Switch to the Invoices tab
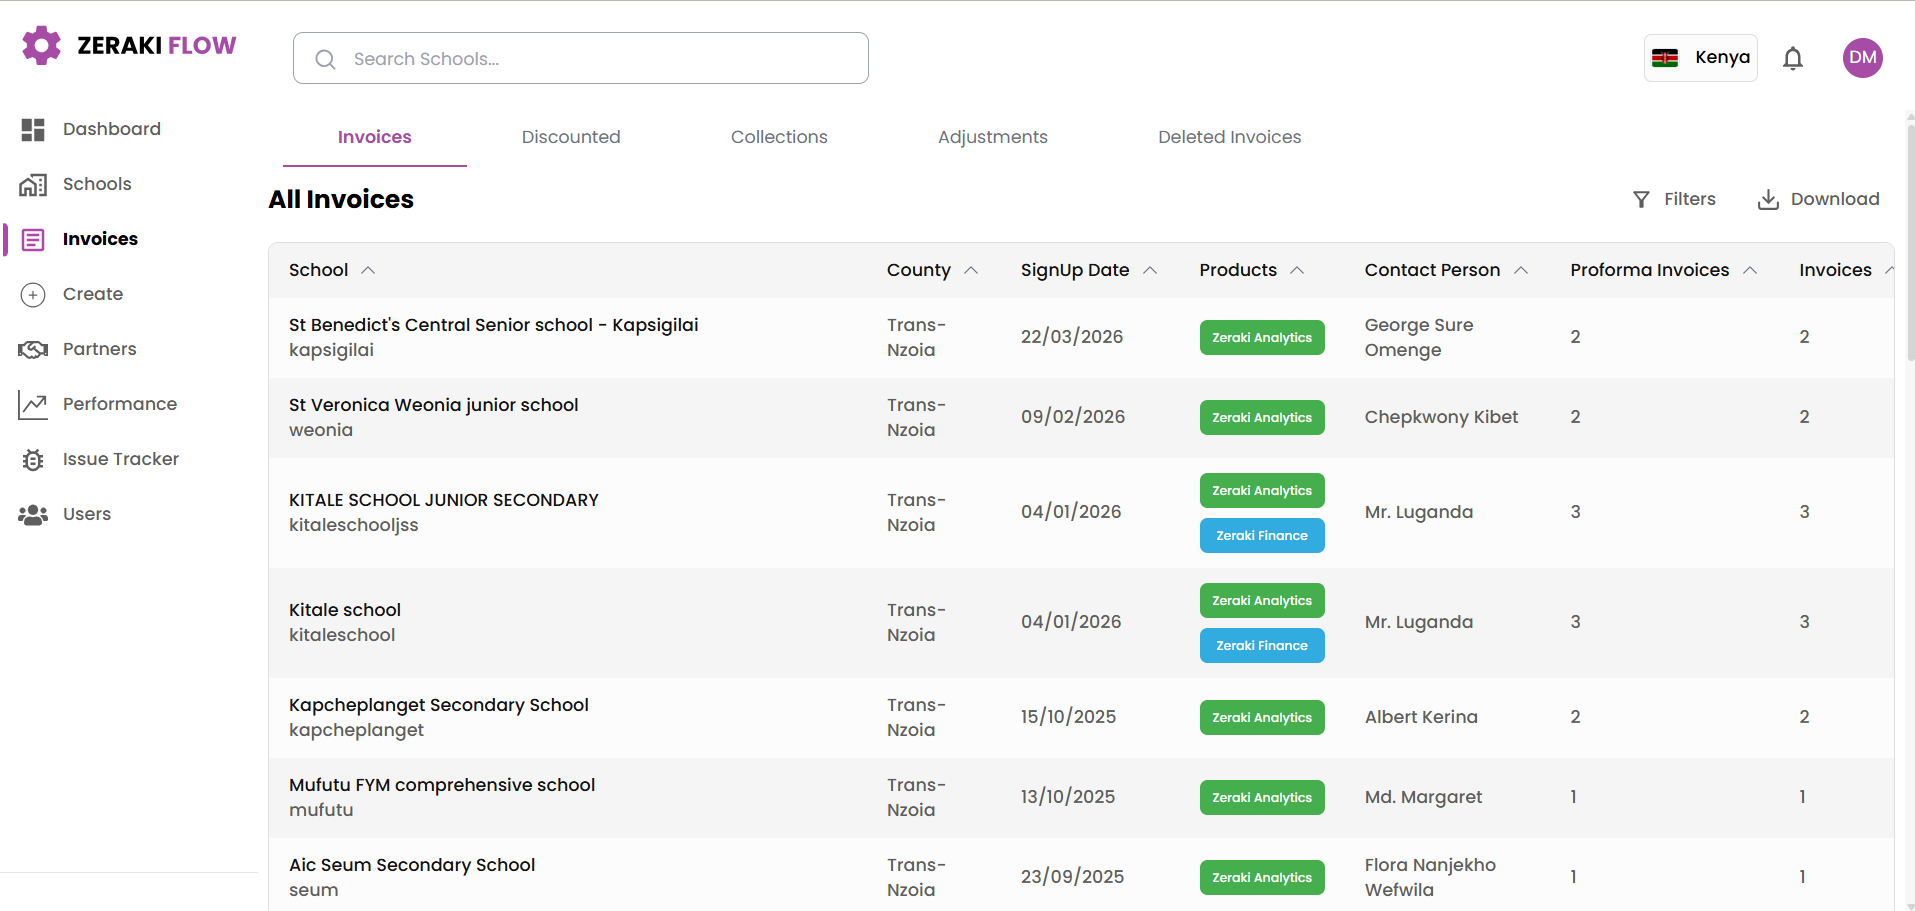 375,137
